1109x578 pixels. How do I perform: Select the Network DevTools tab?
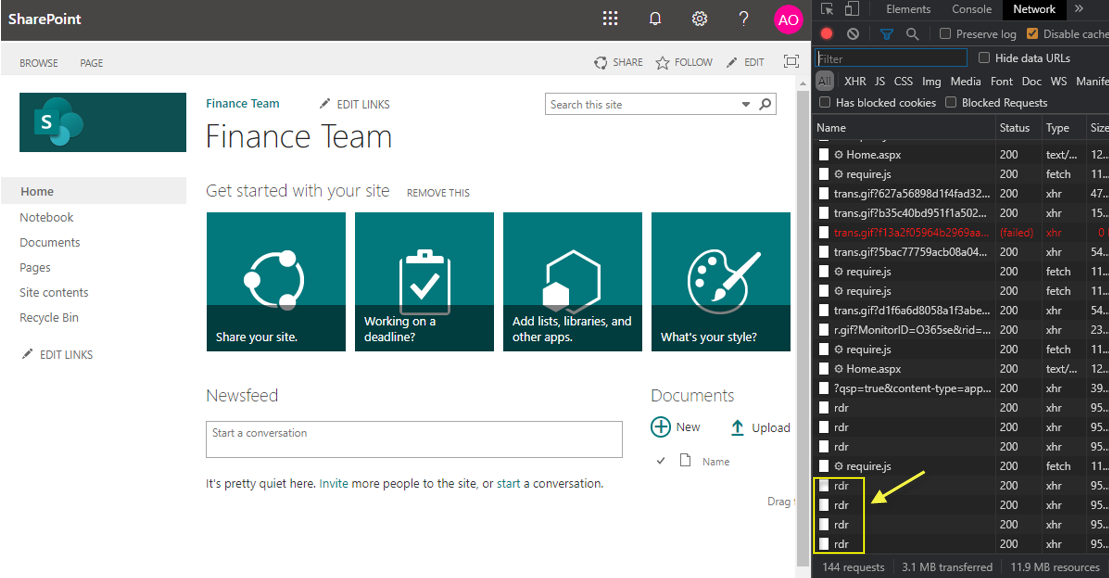(1033, 9)
